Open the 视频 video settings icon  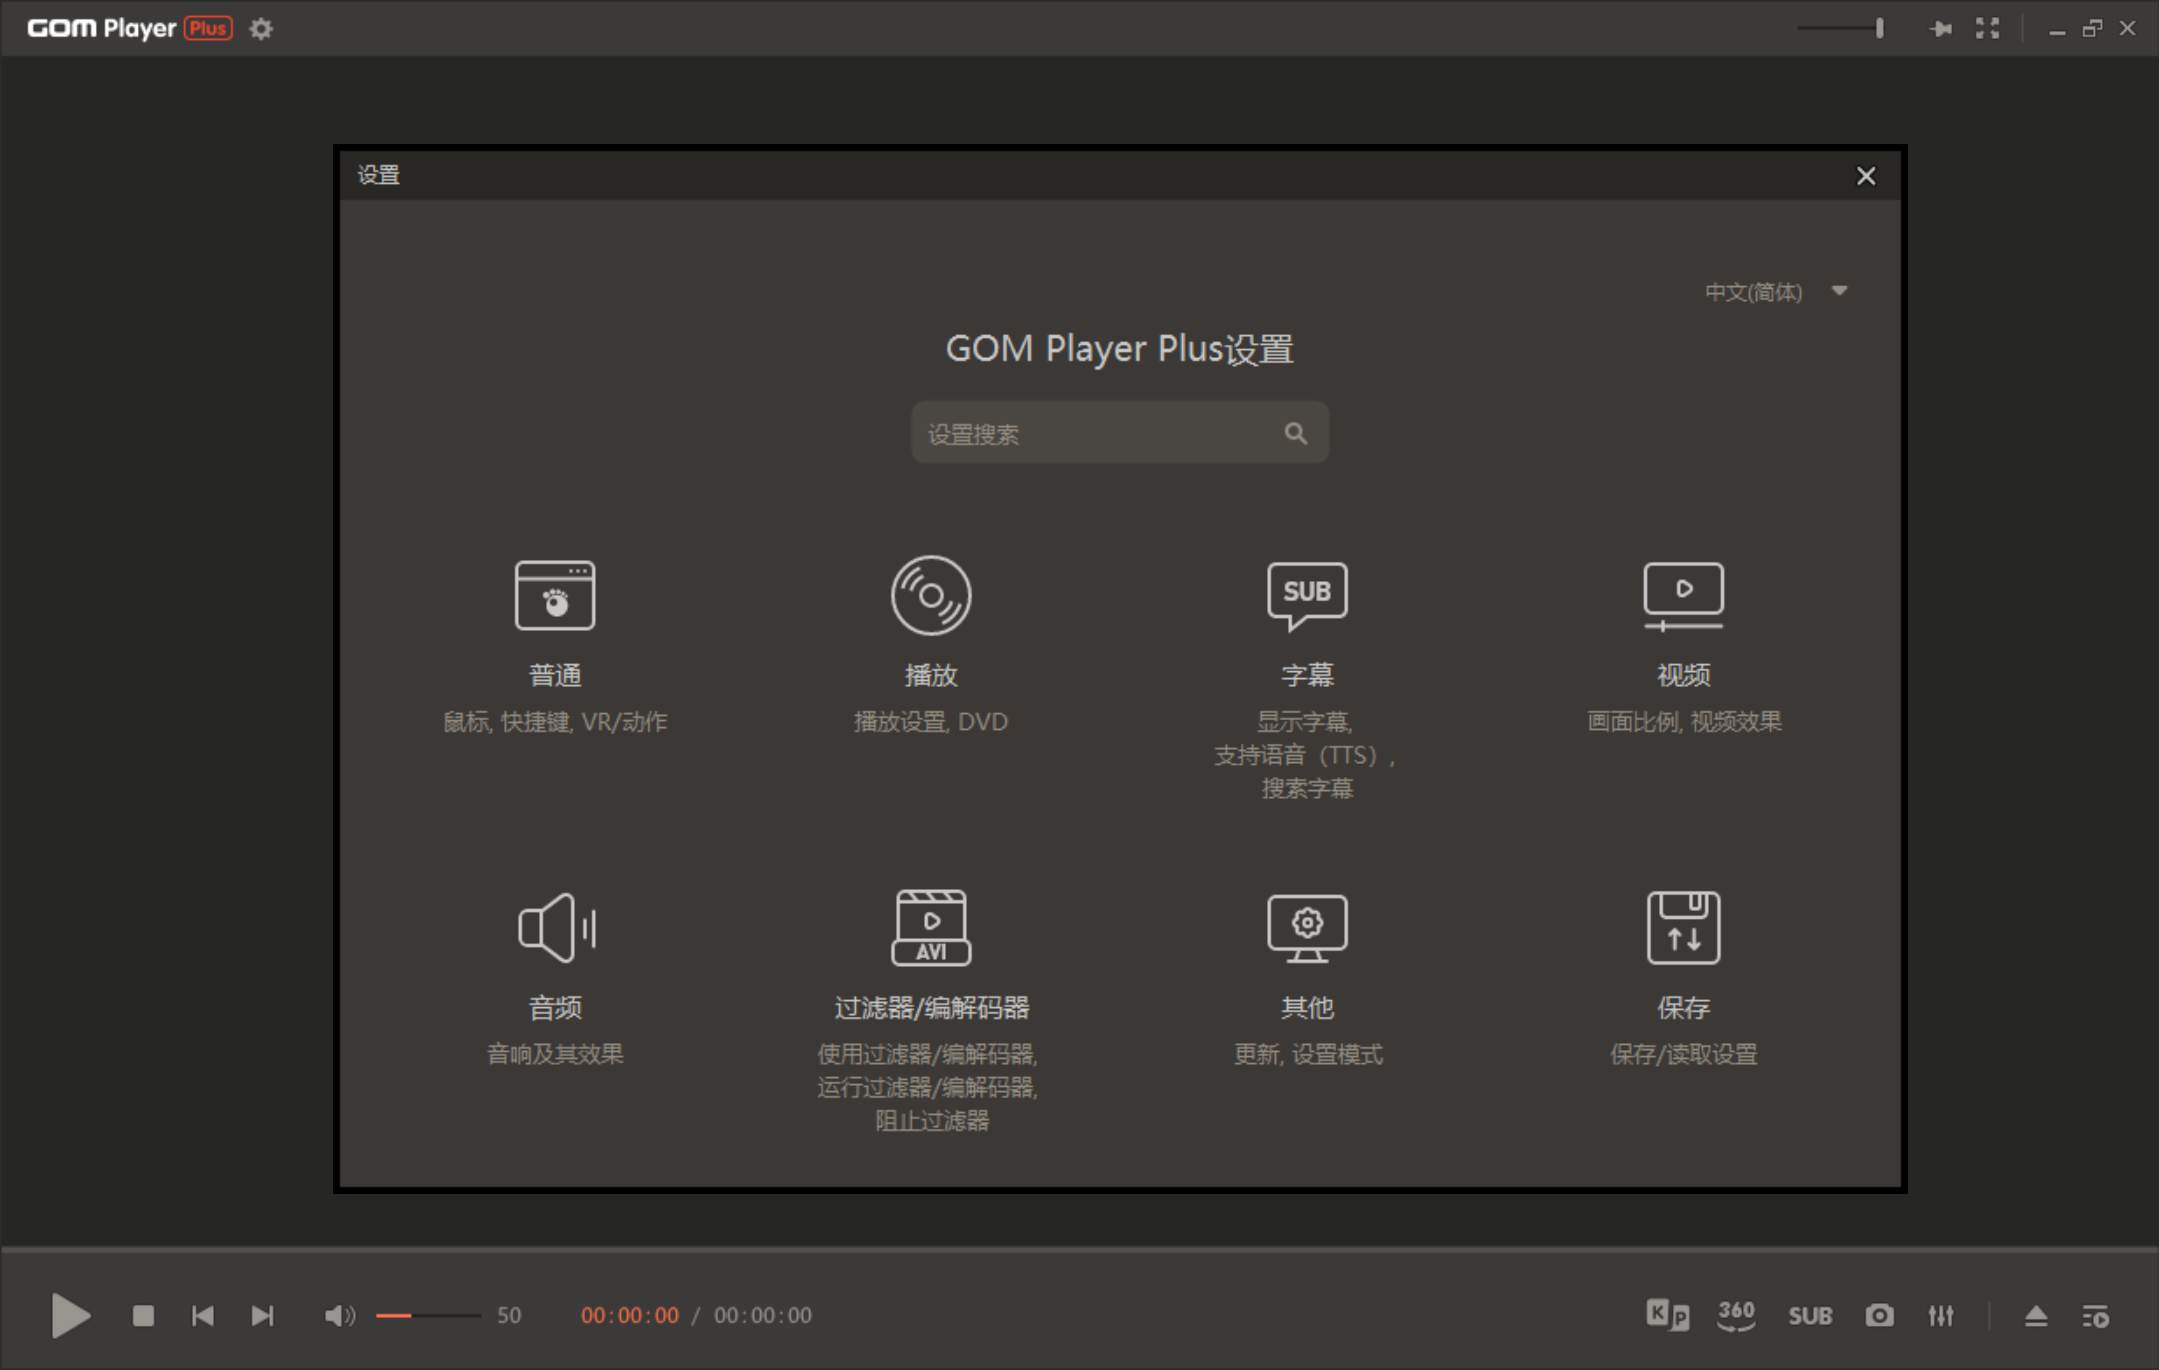pyautogui.click(x=1683, y=597)
